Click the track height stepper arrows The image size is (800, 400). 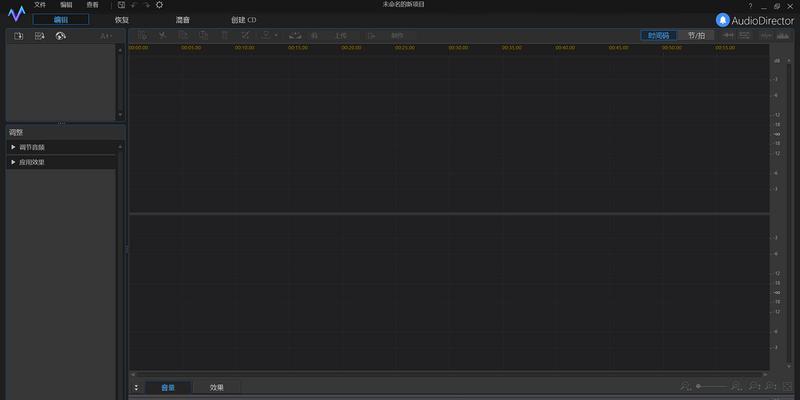136,387
